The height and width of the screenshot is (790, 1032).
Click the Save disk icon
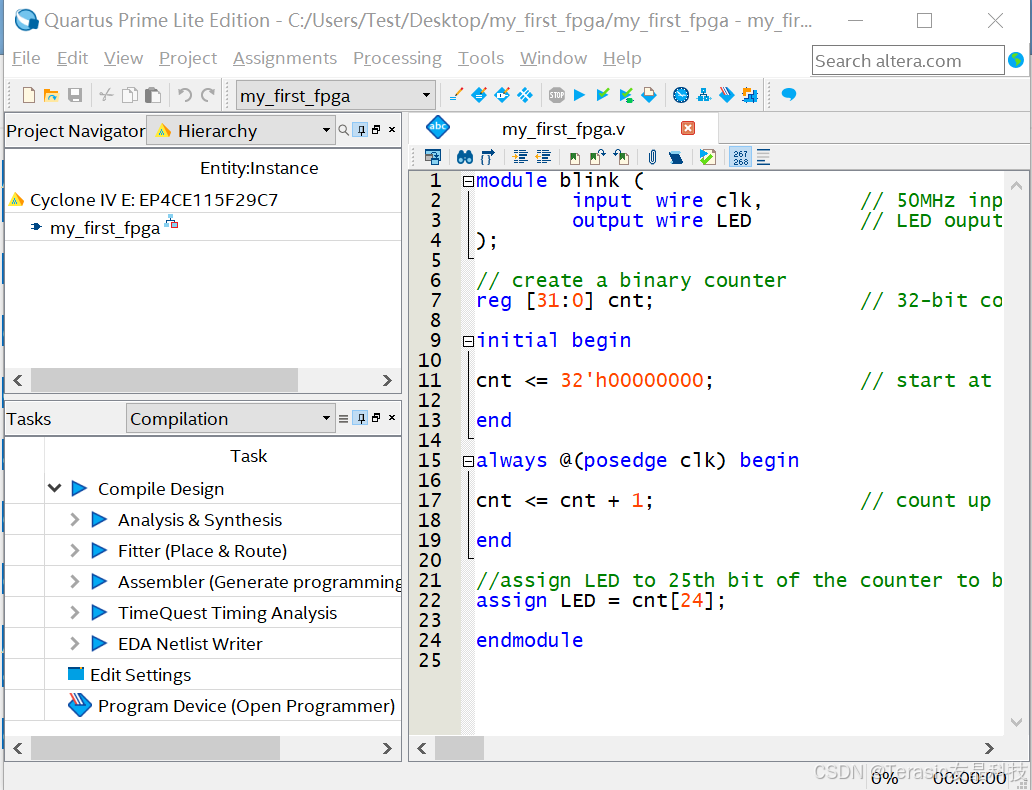pos(75,95)
